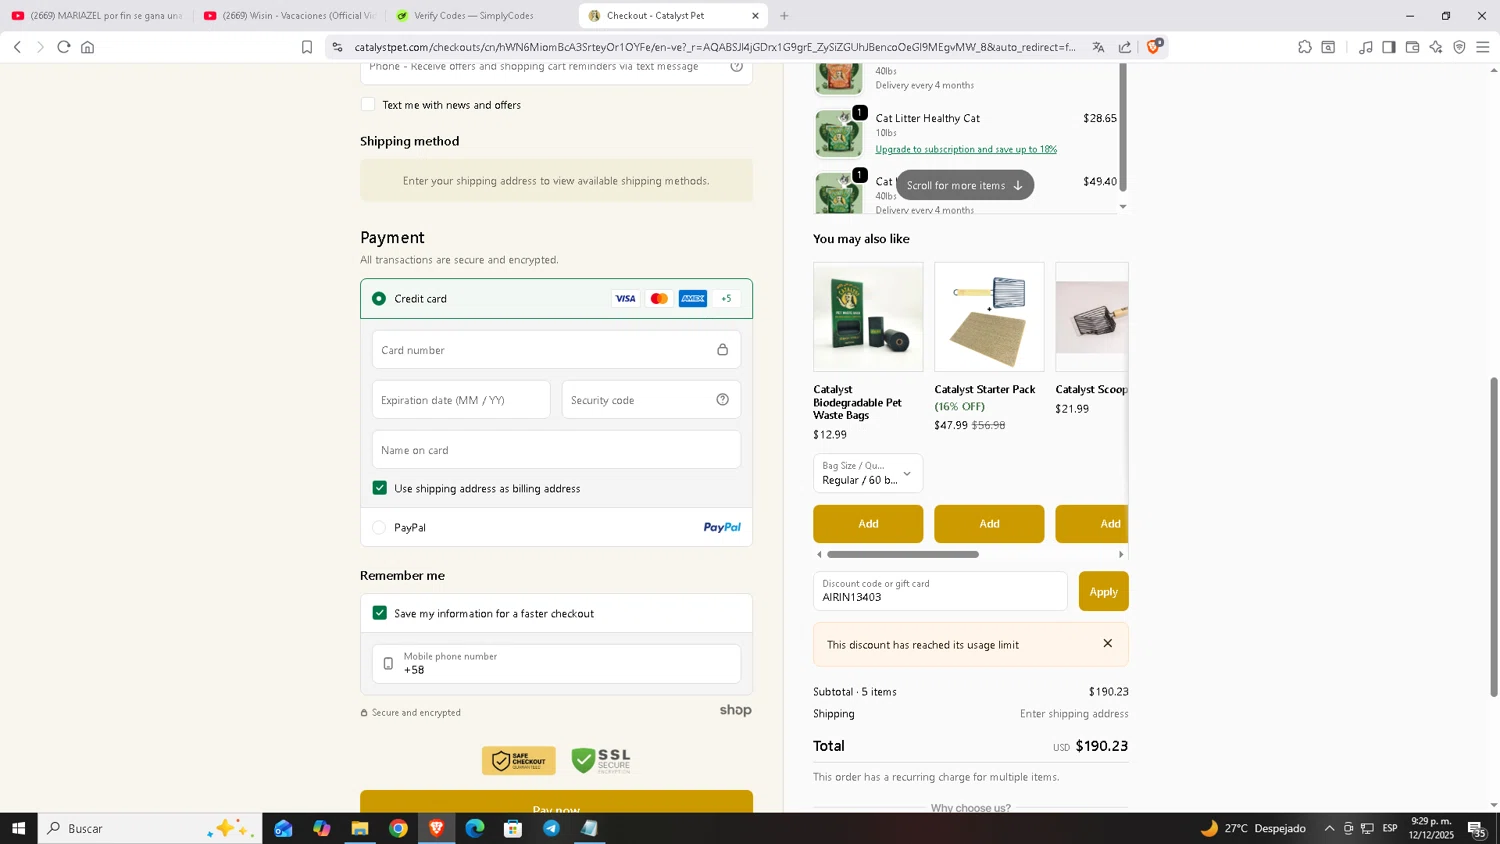Viewport: 1500px width, 844px height.
Task: Go back to previous page
Action: coord(17,47)
